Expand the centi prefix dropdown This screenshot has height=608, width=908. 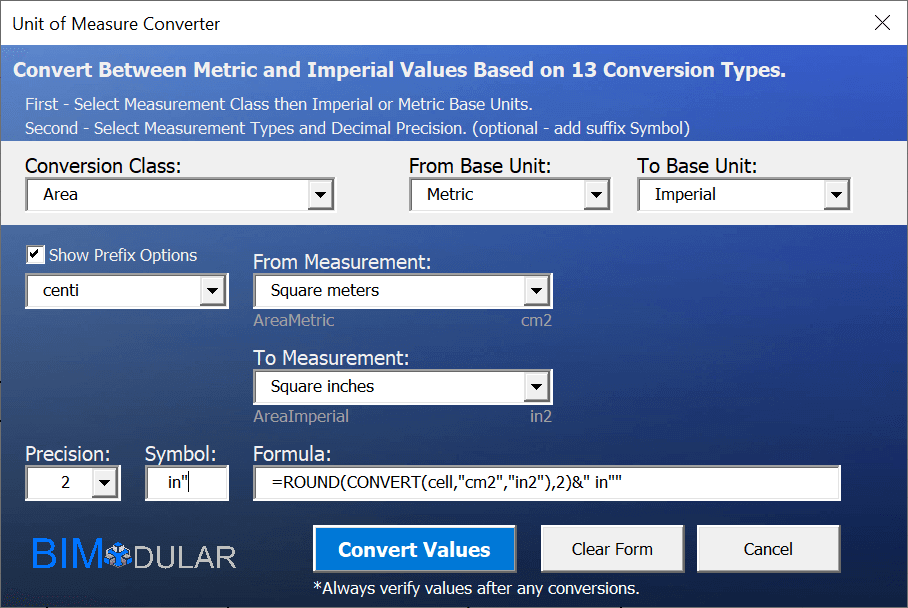[x=212, y=291]
